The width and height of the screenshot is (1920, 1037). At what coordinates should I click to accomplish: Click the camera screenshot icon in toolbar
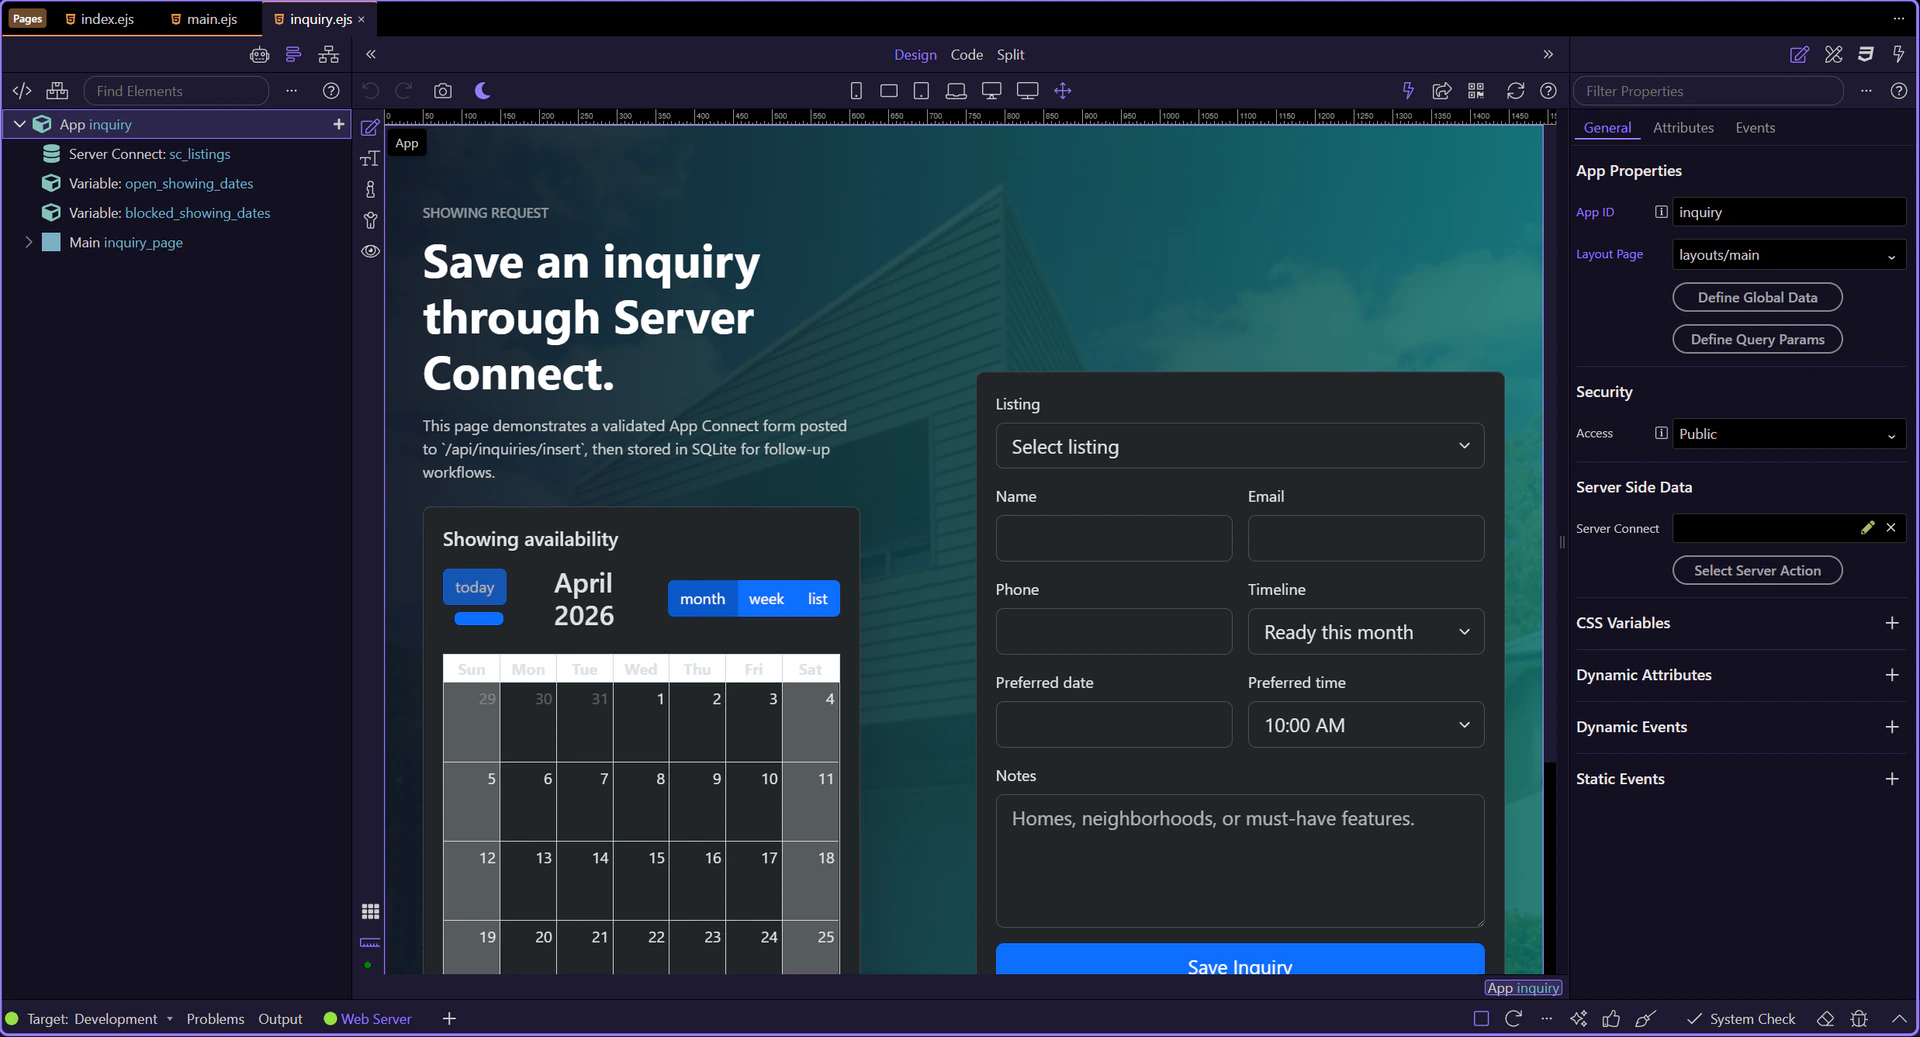[x=443, y=91]
